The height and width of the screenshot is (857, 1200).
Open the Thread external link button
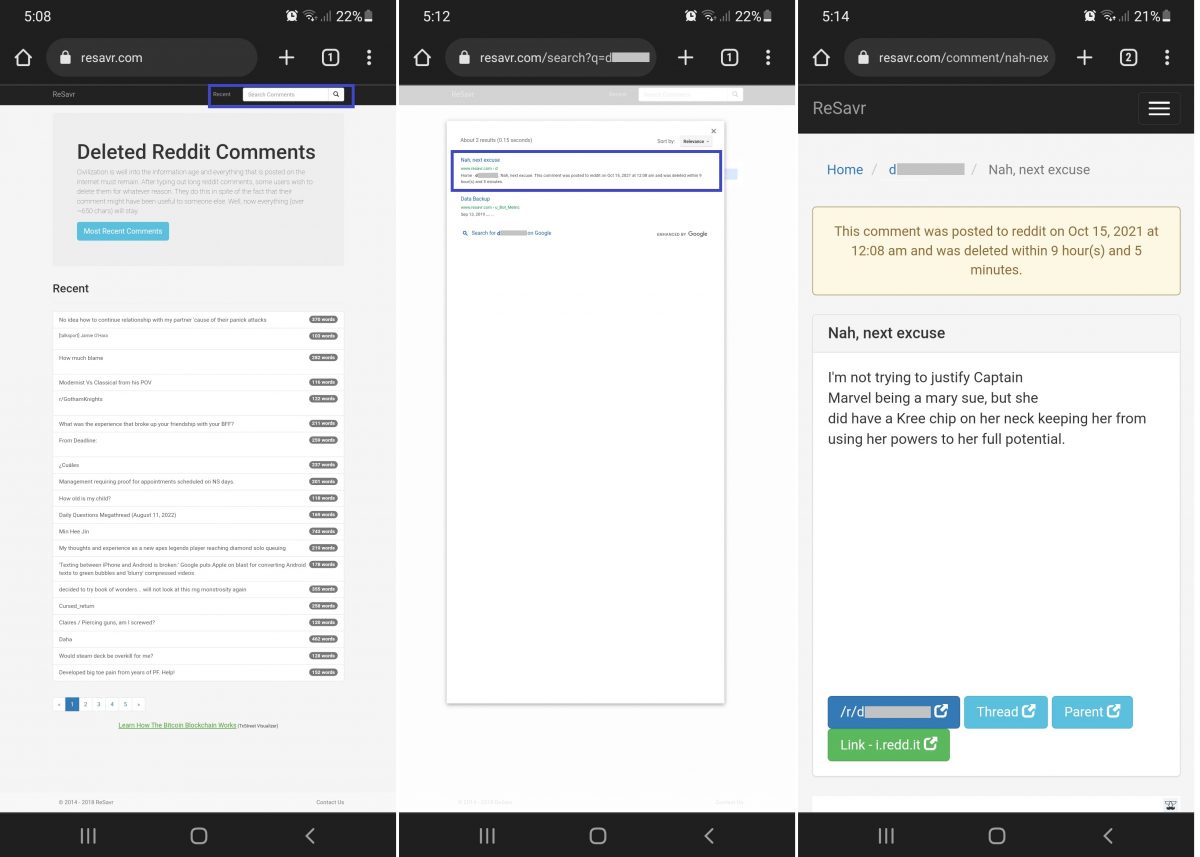click(1005, 712)
